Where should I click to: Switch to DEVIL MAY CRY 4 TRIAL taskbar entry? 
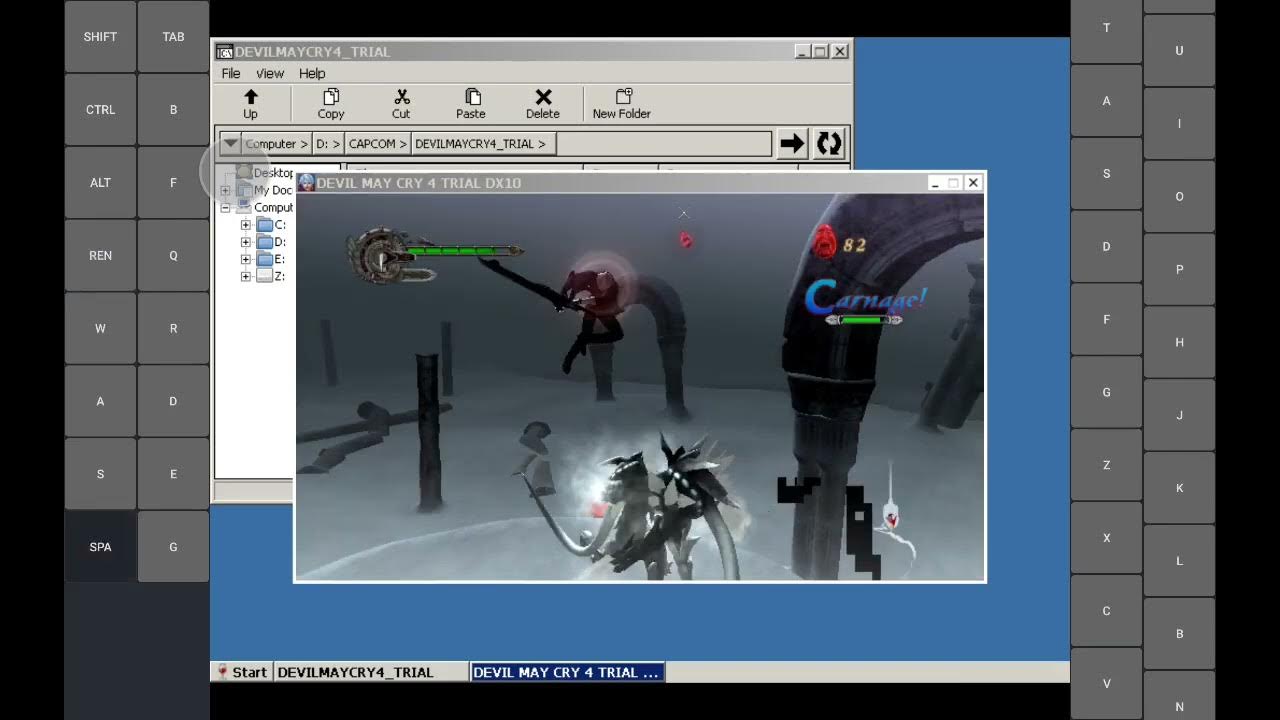pos(567,672)
